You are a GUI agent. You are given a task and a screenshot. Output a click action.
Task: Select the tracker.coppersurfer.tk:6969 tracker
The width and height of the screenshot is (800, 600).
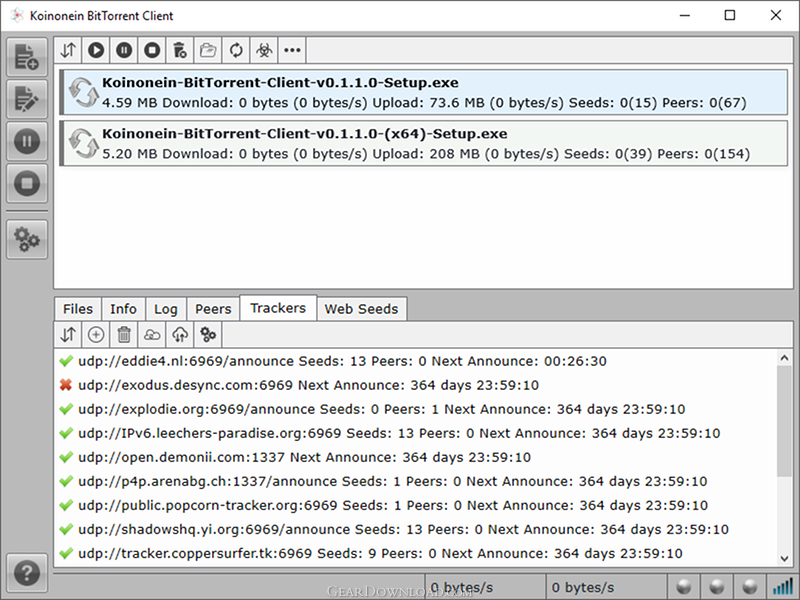click(x=416, y=553)
